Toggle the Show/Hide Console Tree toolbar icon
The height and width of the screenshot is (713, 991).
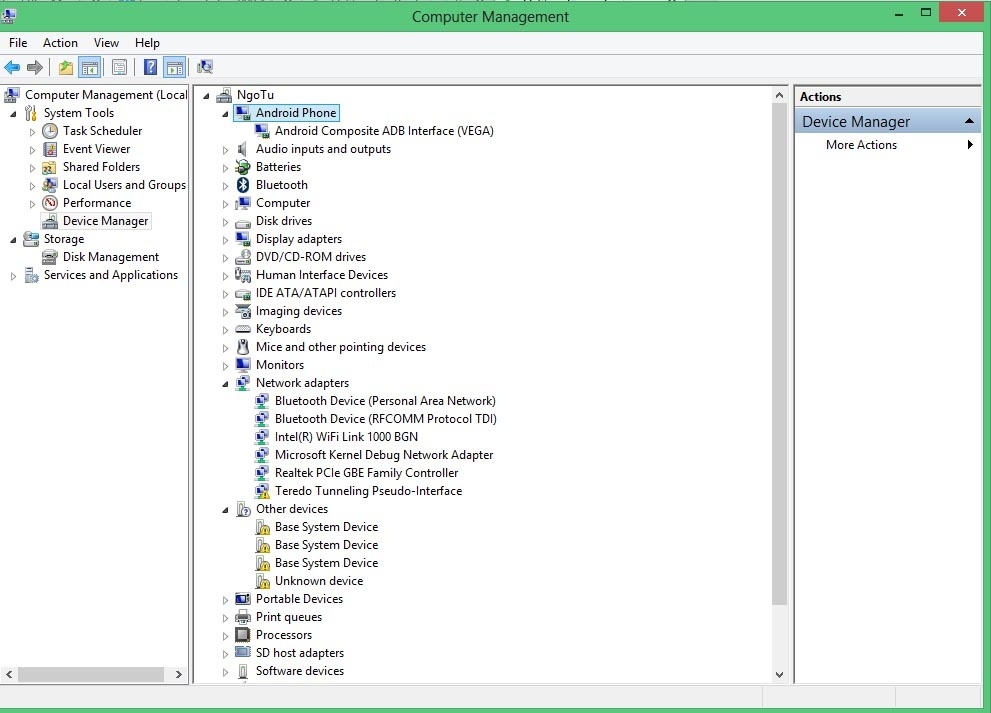(x=90, y=67)
